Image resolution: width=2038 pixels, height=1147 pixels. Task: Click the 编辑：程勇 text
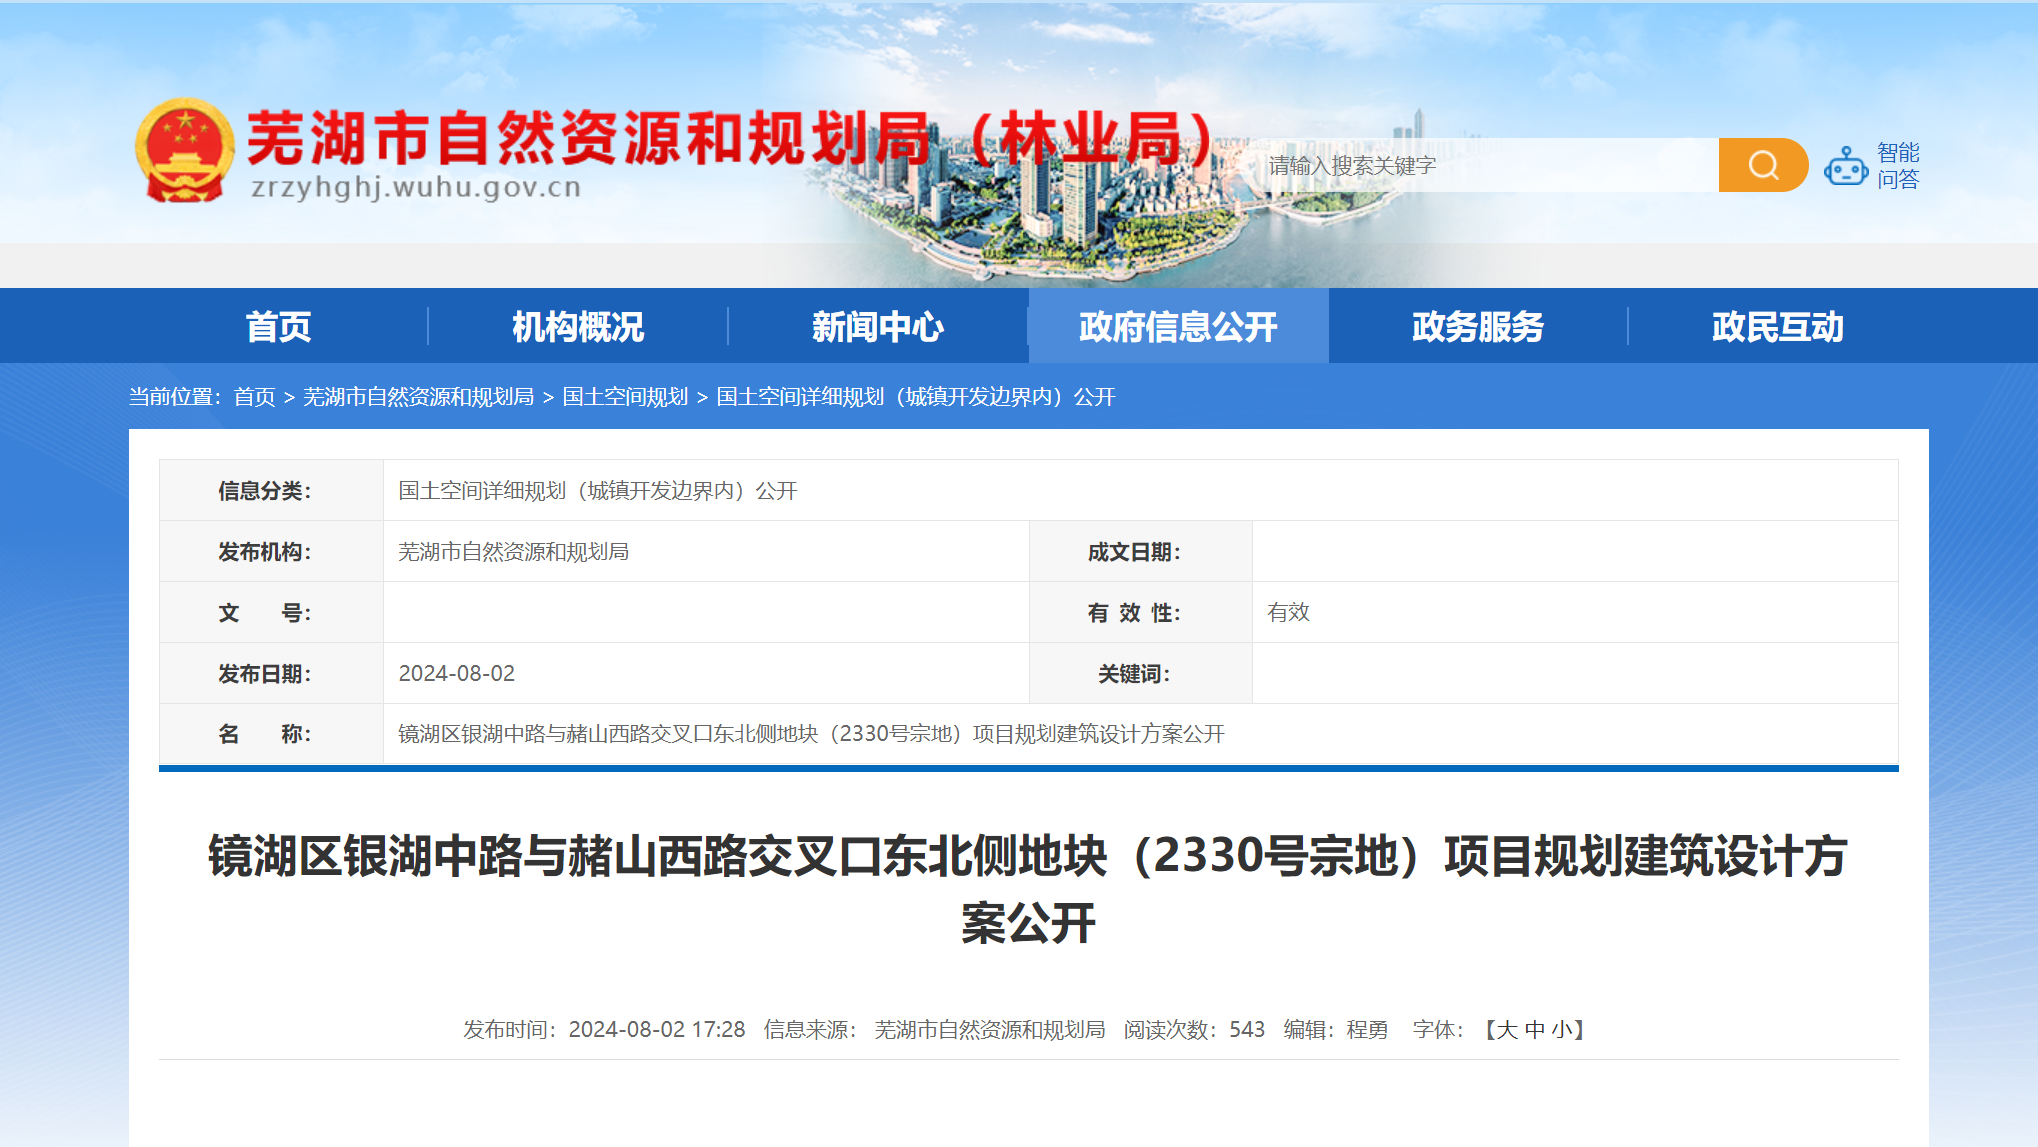[x=1336, y=1029]
